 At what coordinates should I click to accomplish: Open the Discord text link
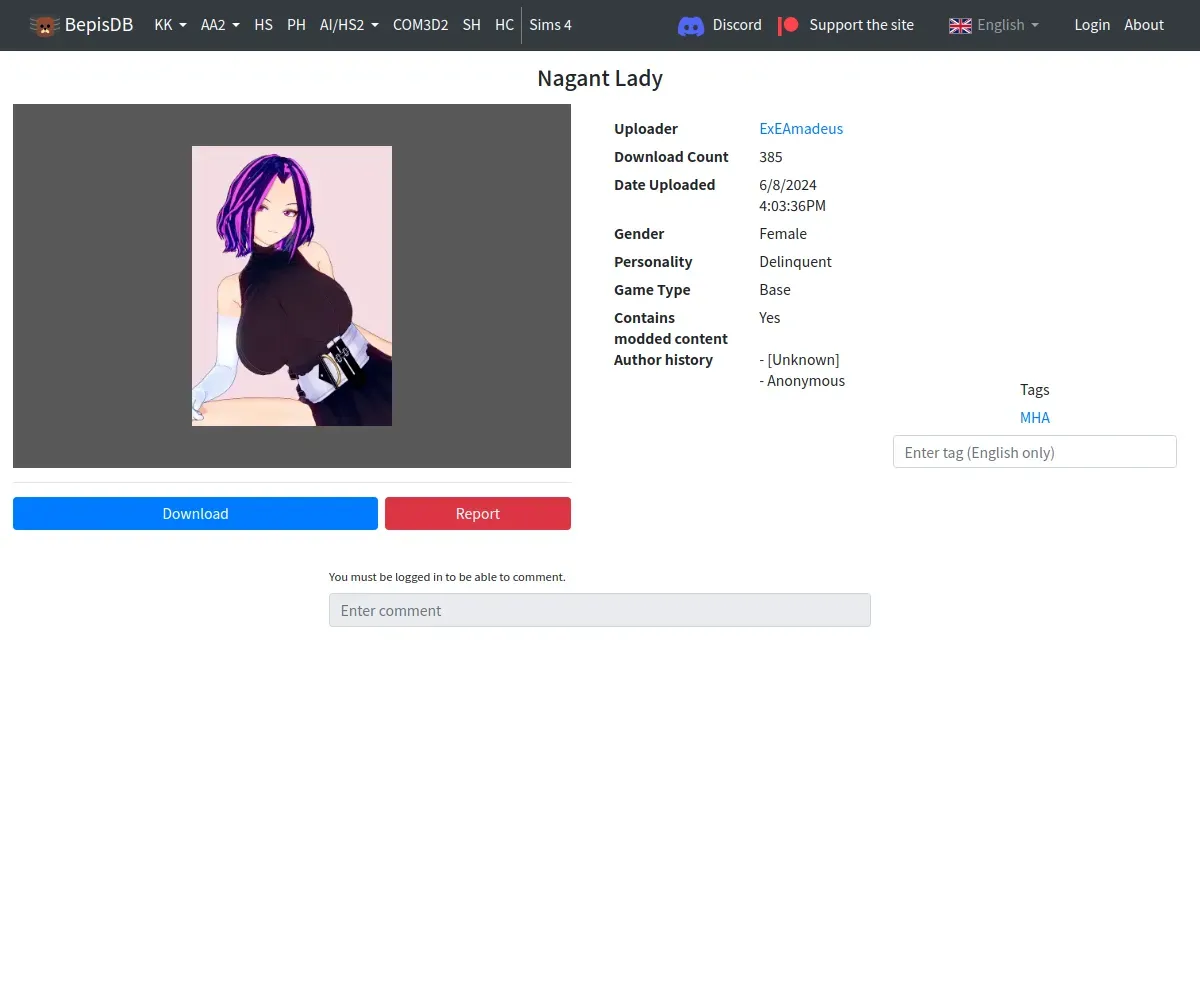click(737, 25)
